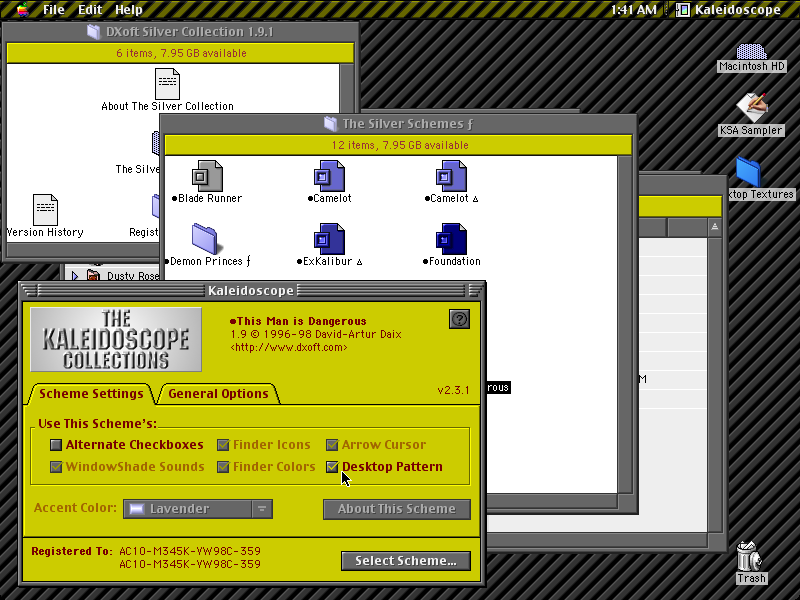Click the DXoft Silver Collection title folder icon
800x600 pixels.
(x=93, y=32)
